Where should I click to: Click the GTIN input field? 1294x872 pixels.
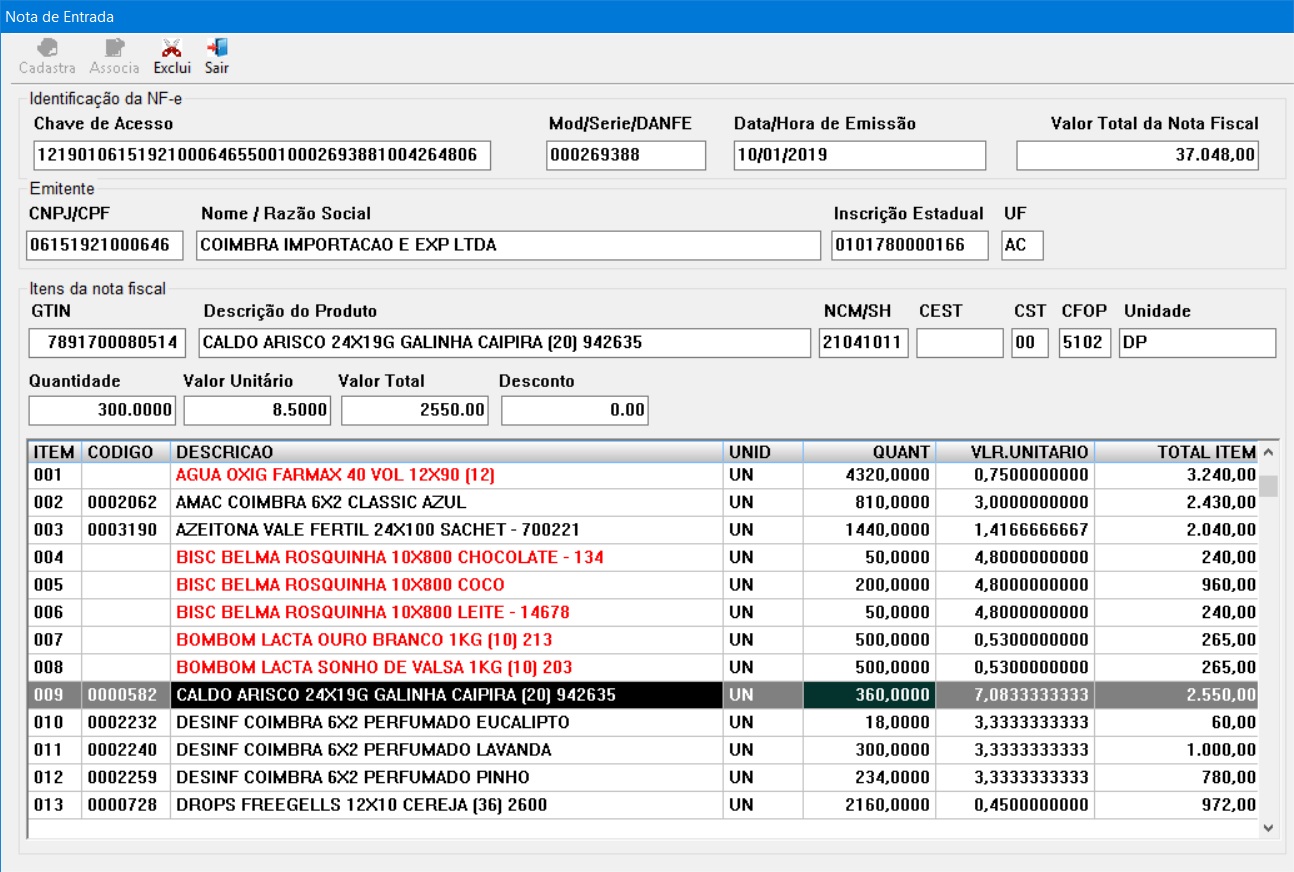pyautogui.click(x=107, y=344)
